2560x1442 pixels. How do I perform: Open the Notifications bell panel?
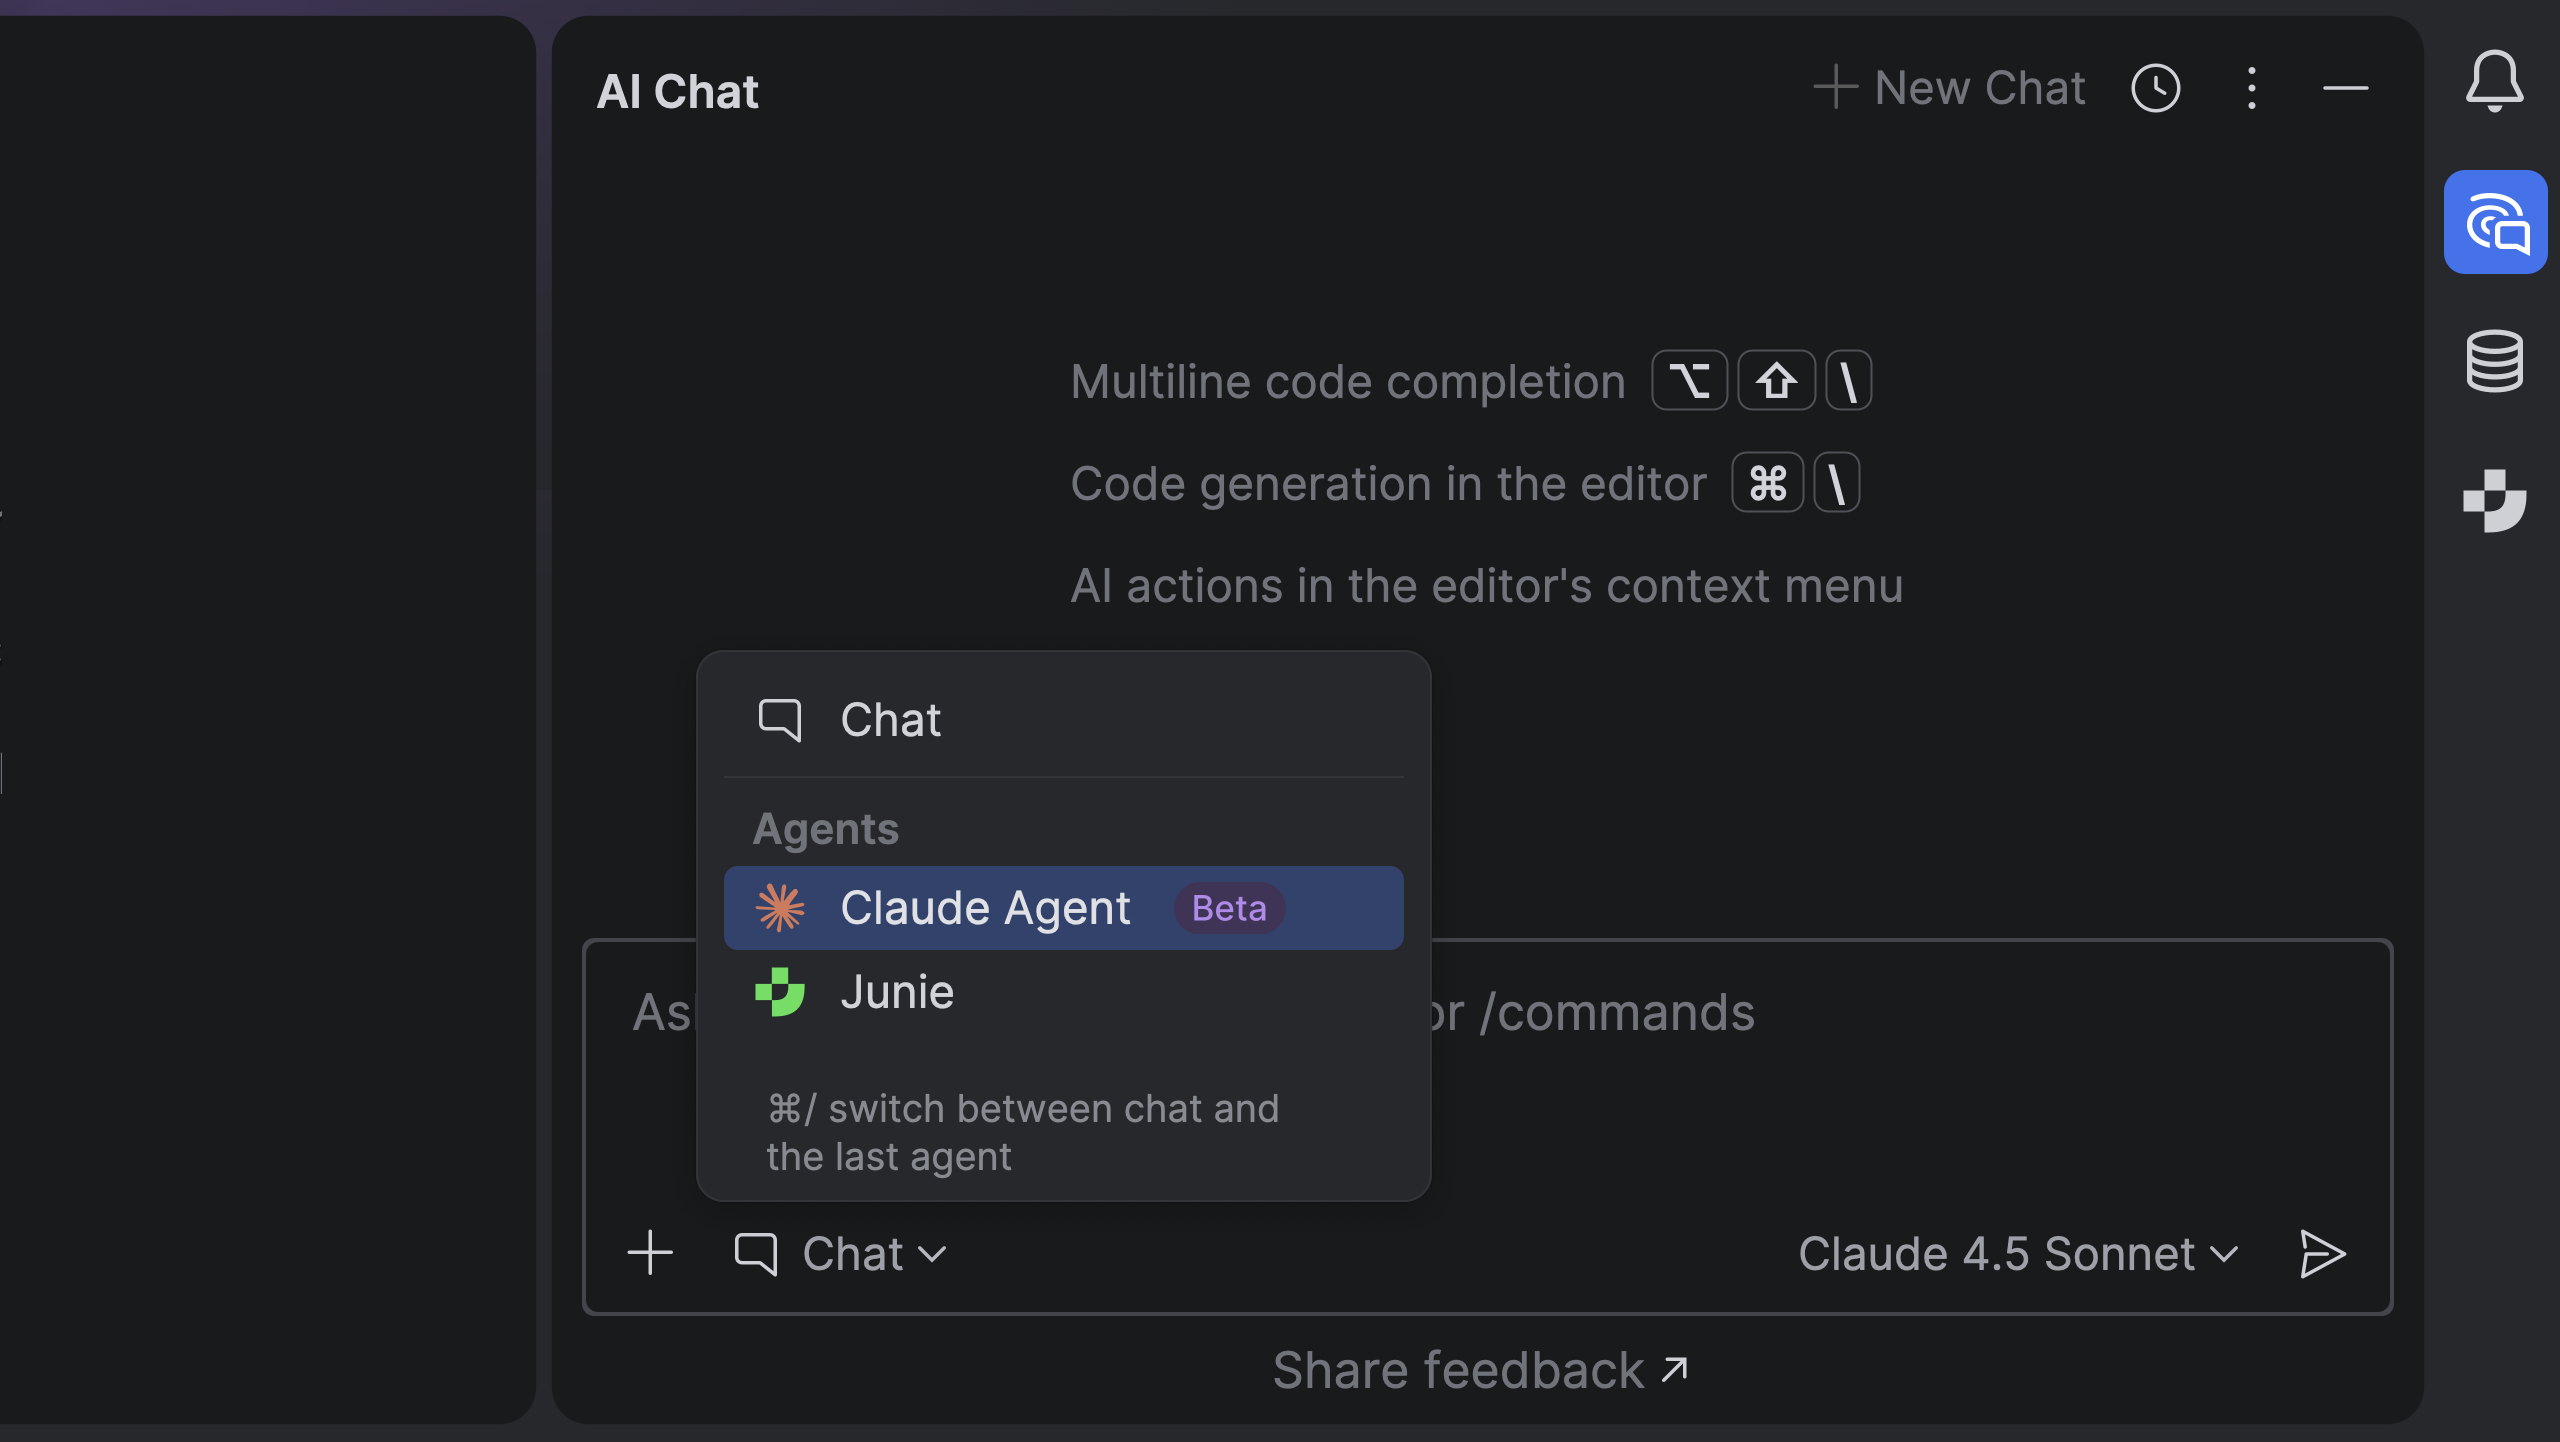2494,82
